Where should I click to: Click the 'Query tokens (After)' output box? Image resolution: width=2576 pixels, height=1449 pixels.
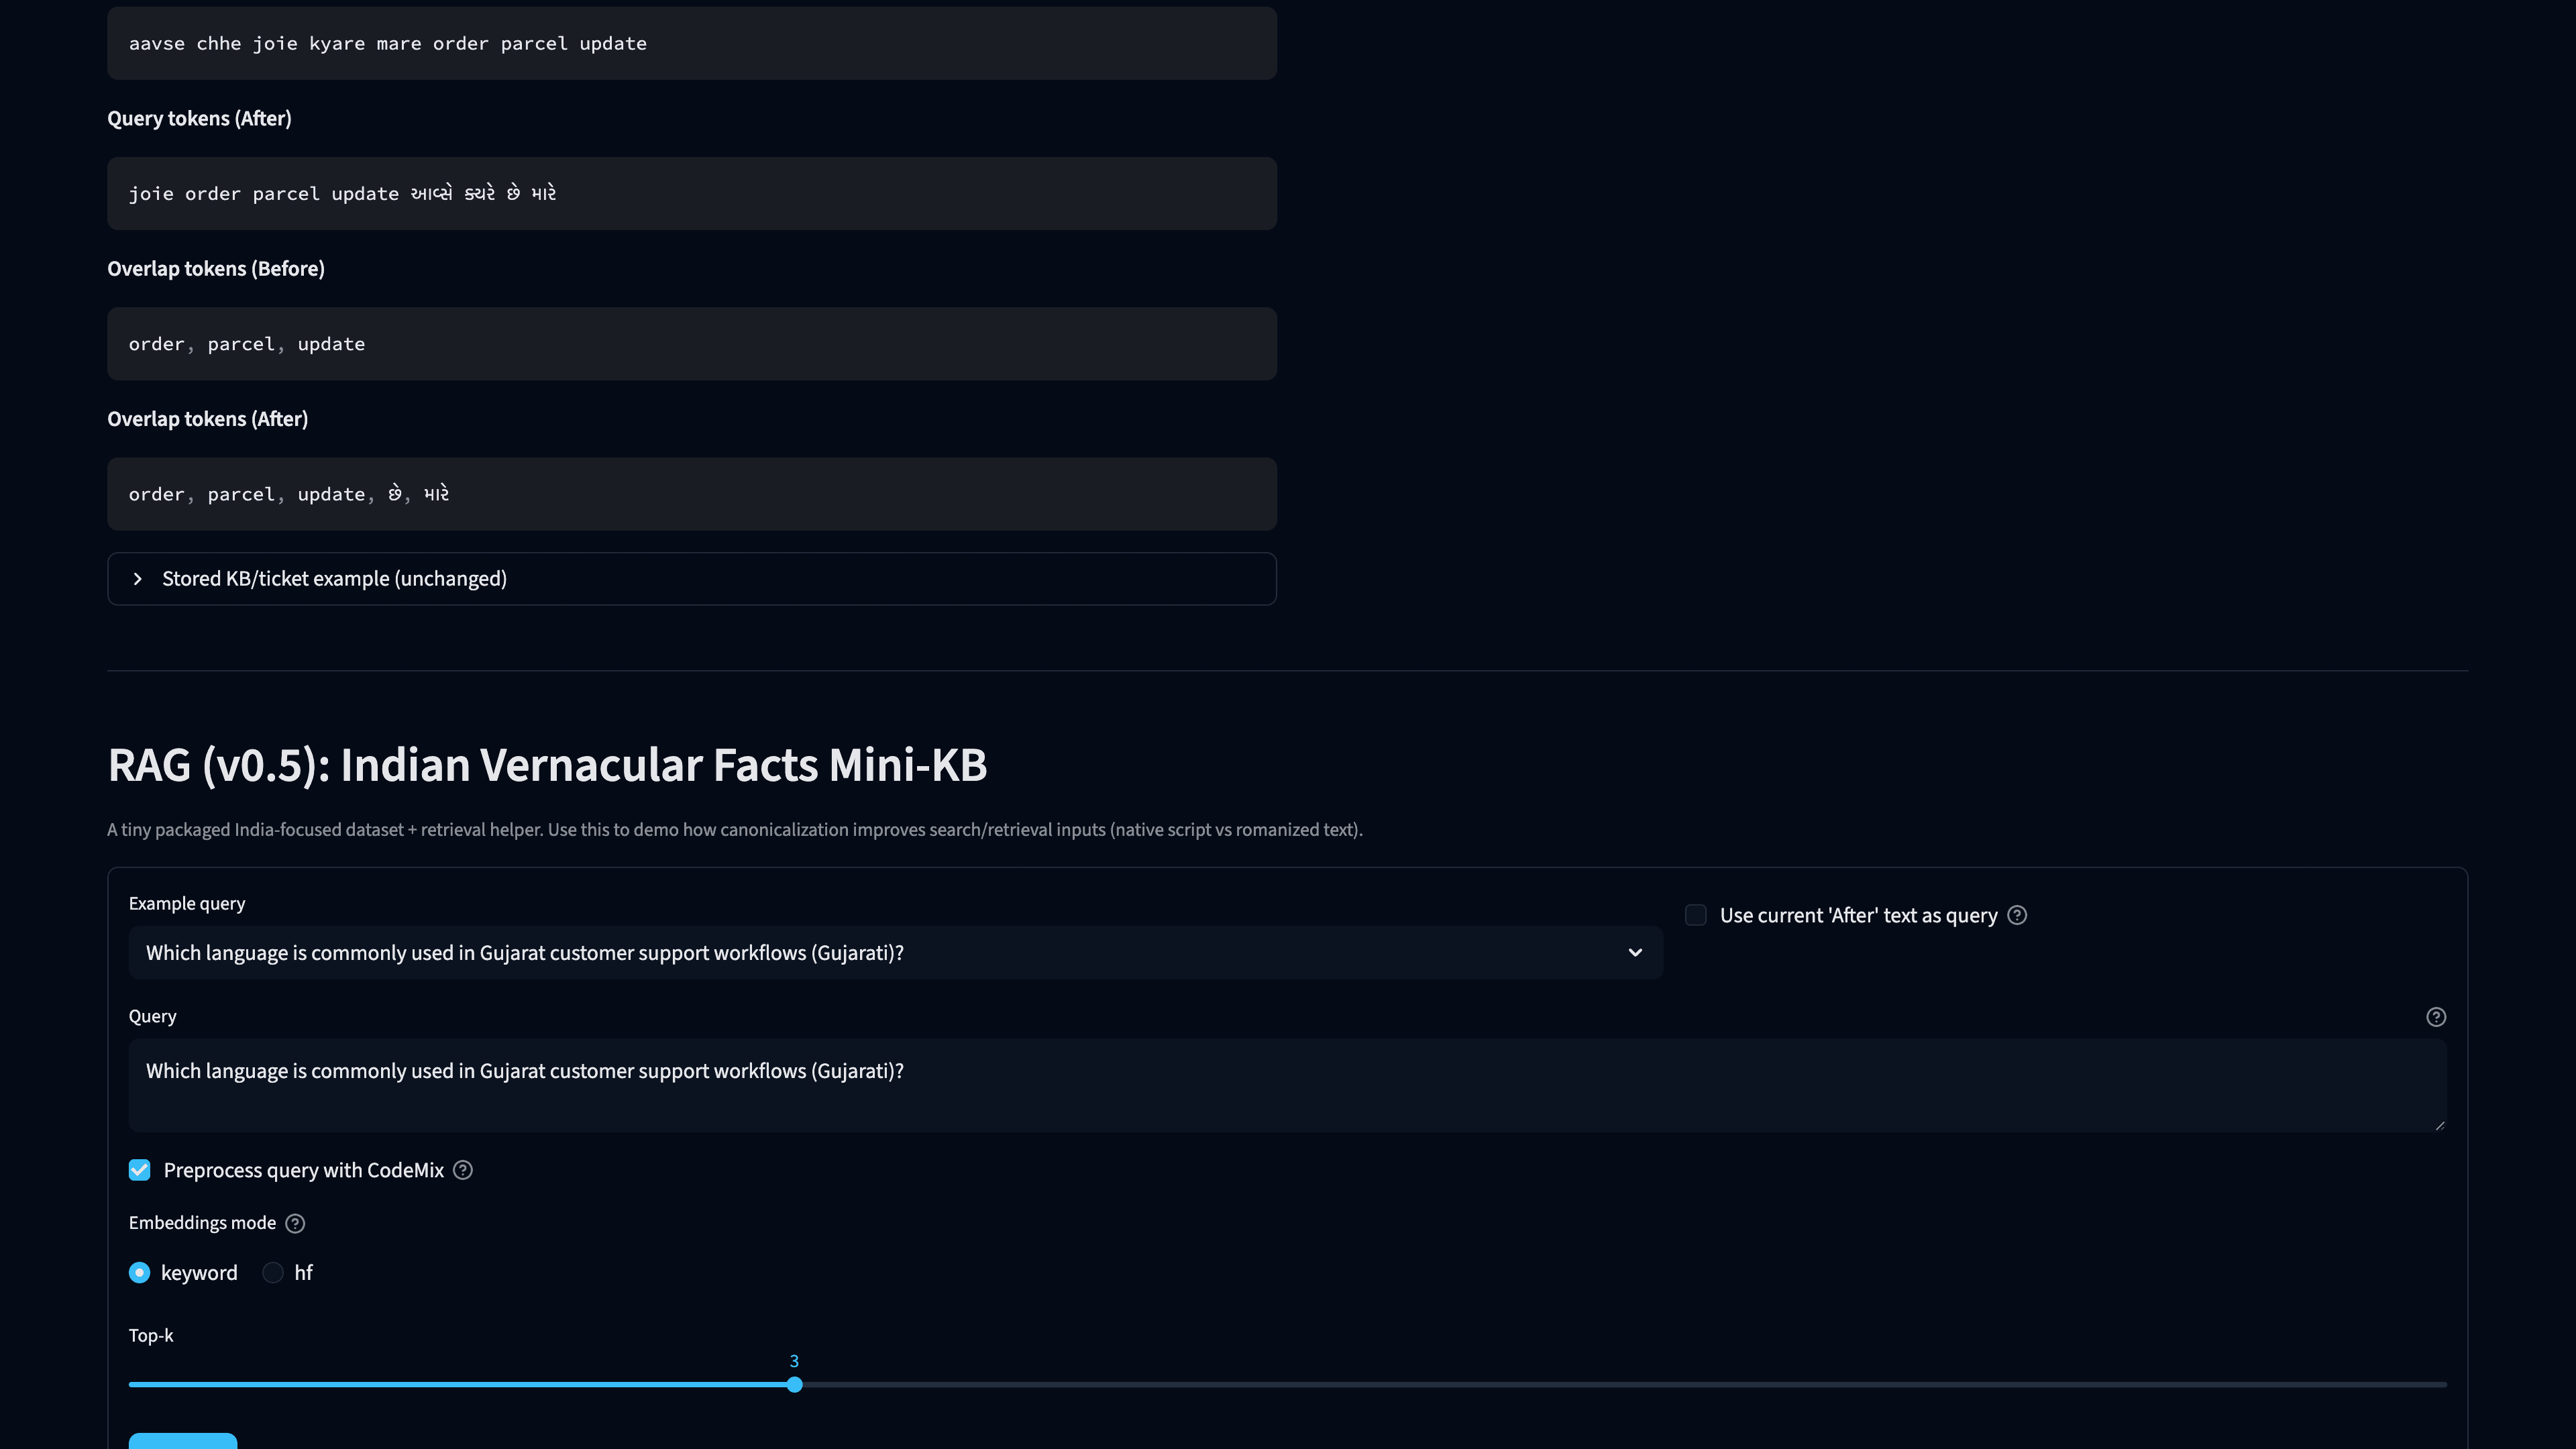point(691,193)
